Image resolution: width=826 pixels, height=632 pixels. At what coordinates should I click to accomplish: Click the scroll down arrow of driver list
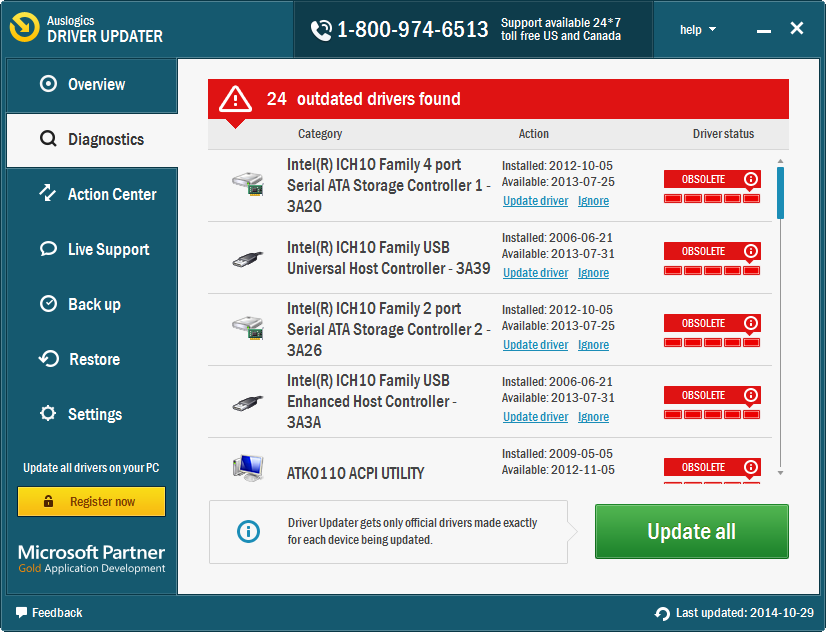[780, 473]
